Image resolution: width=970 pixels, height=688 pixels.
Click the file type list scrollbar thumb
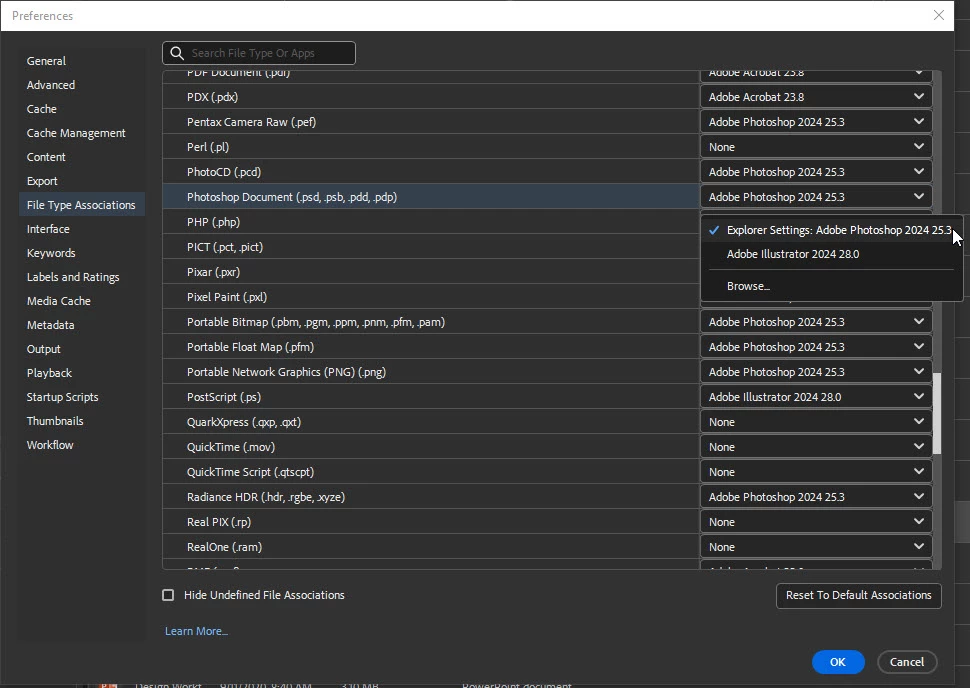pyautogui.click(x=937, y=413)
